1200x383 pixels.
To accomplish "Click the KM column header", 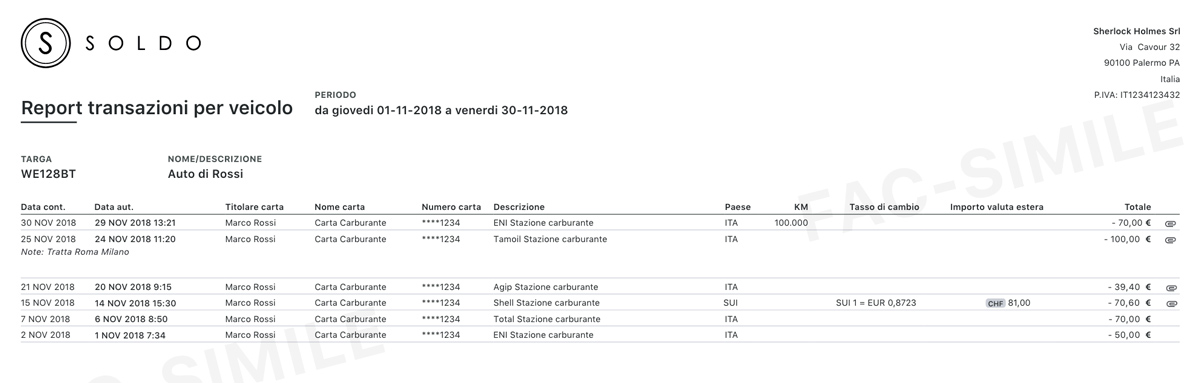I will tap(800, 207).
